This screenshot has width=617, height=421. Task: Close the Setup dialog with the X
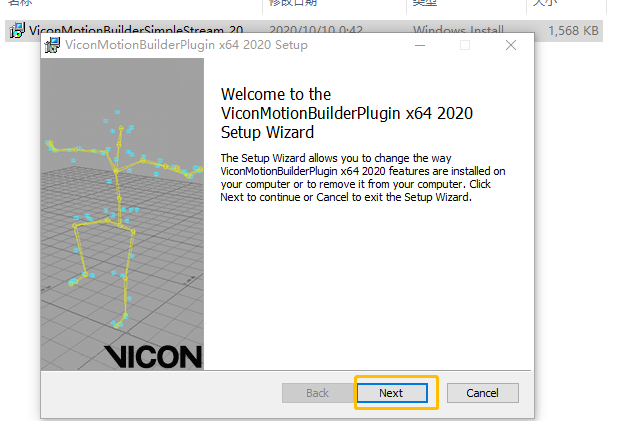pyautogui.click(x=511, y=45)
